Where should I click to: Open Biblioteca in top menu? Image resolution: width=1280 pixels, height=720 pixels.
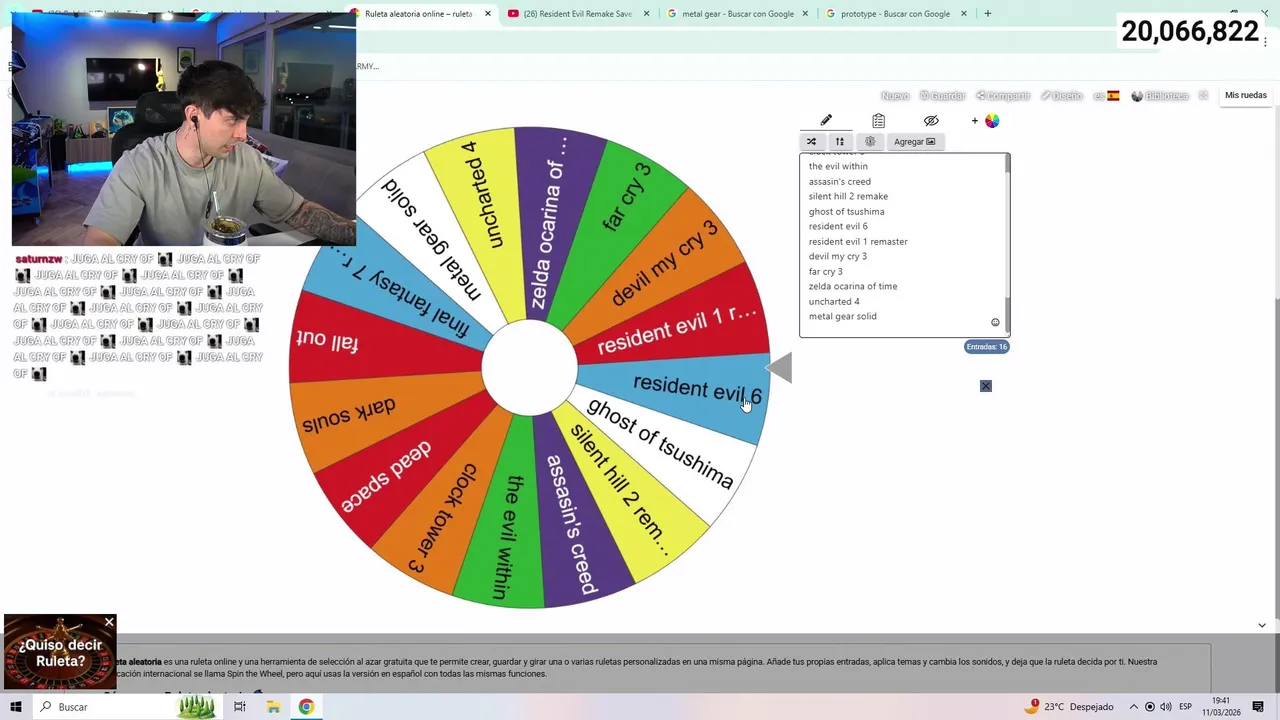point(1160,96)
